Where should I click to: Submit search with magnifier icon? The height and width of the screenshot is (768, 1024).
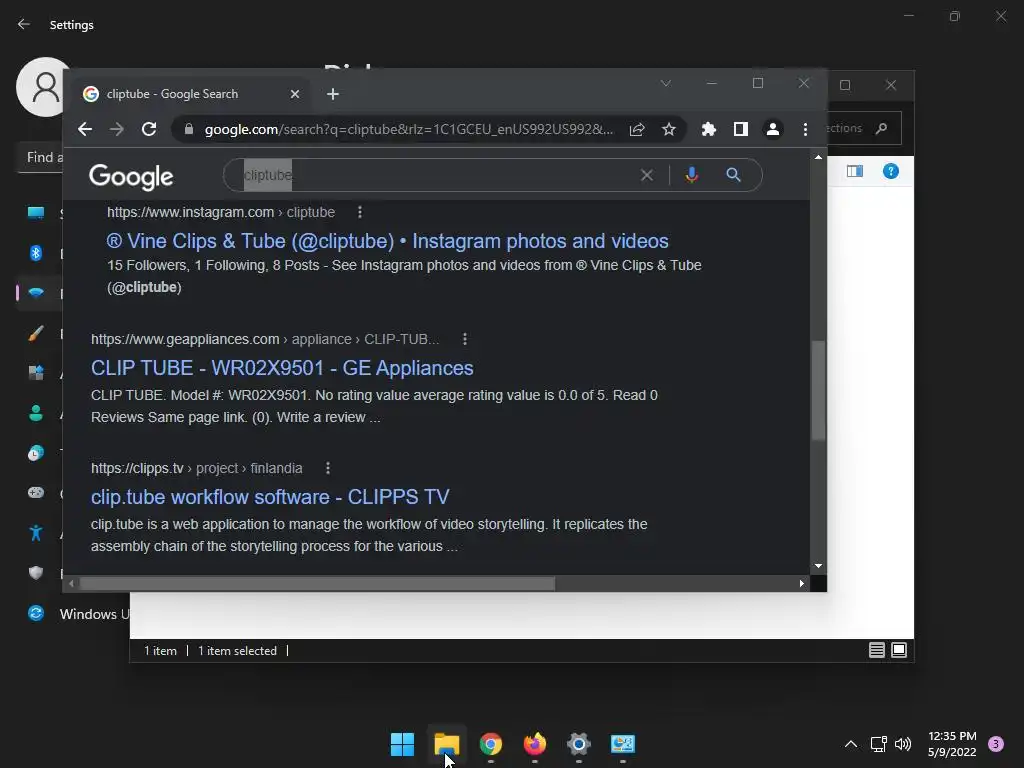pos(733,175)
